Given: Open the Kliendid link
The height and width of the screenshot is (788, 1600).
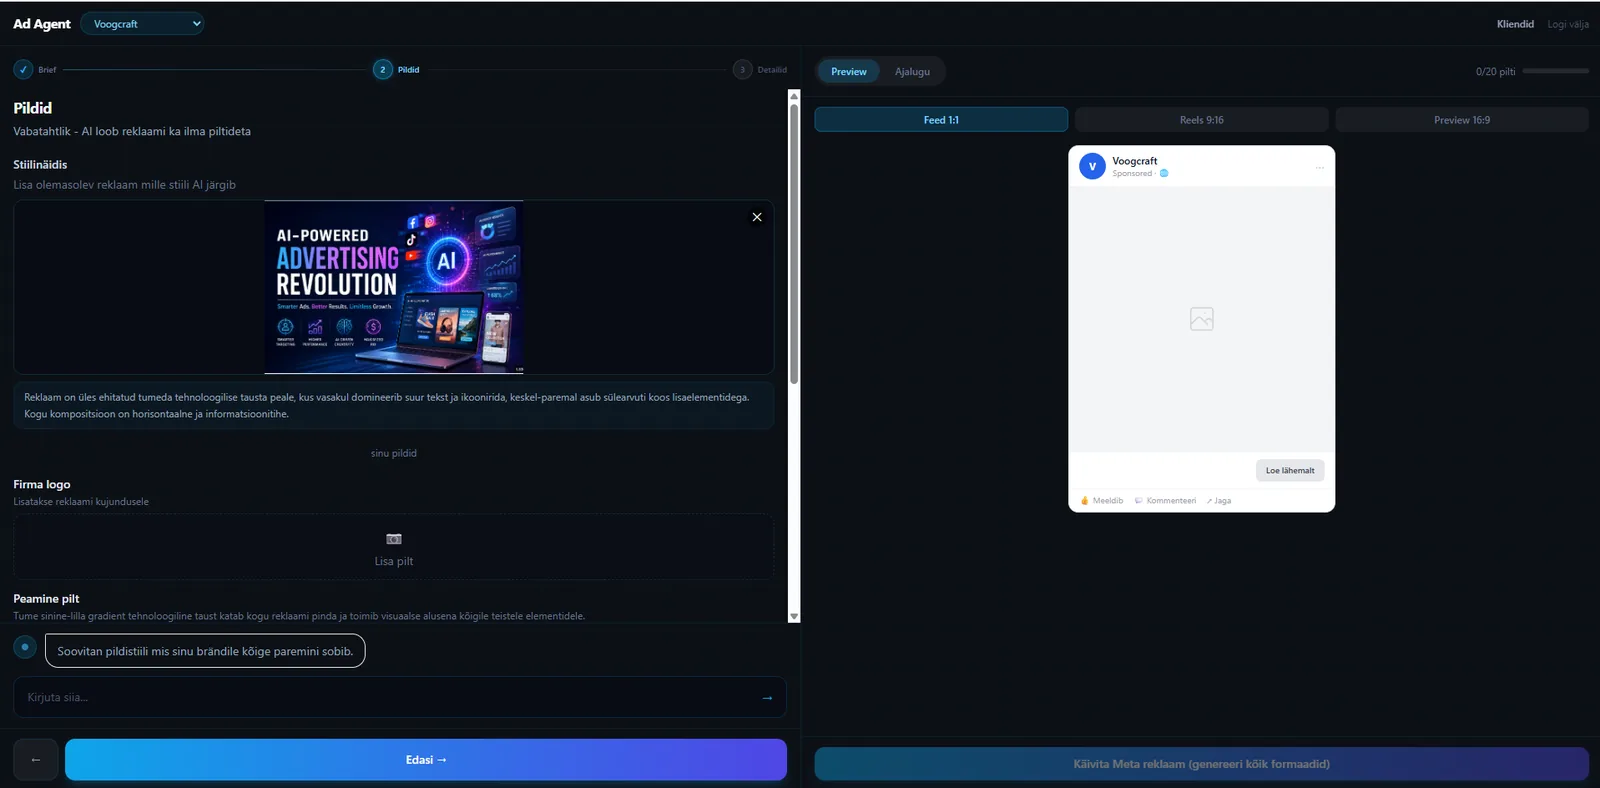Looking at the screenshot, I should coord(1515,24).
